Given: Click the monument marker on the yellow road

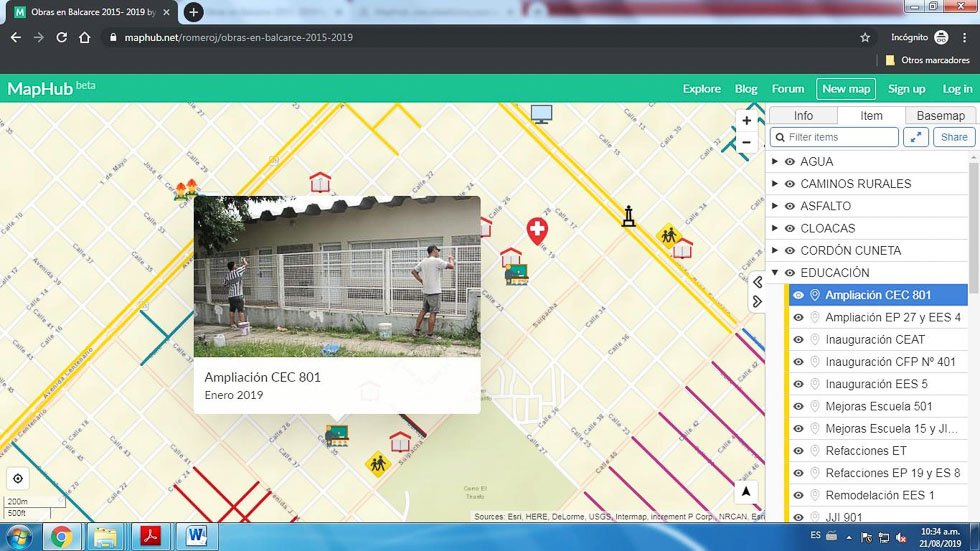Looking at the screenshot, I should pos(629,216).
